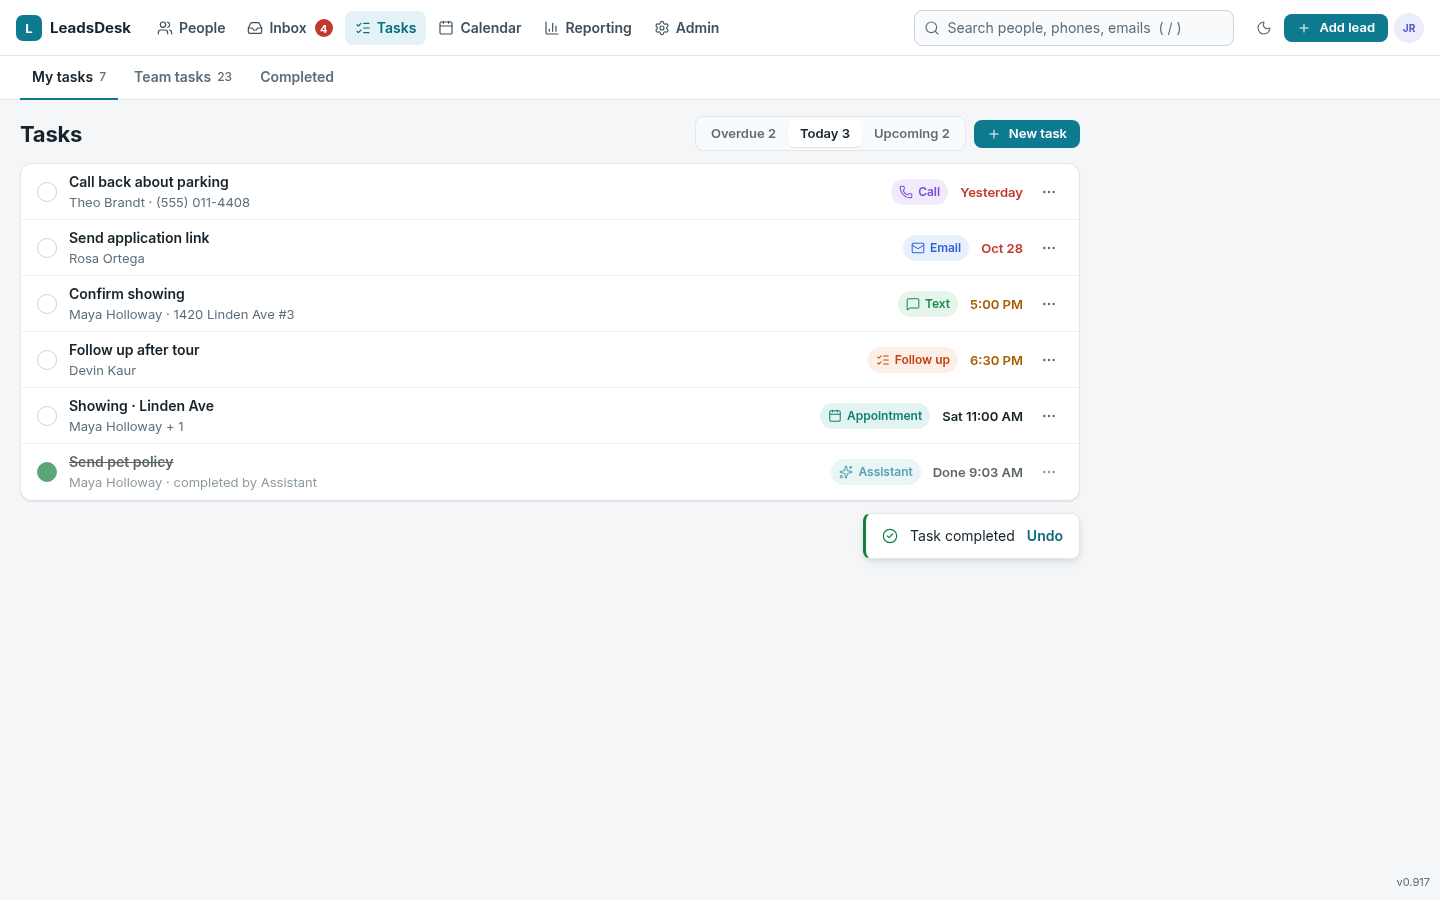This screenshot has width=1440, height=900.
Task: Focus the search people, phones, emails field
Action: coord(1074,28)
